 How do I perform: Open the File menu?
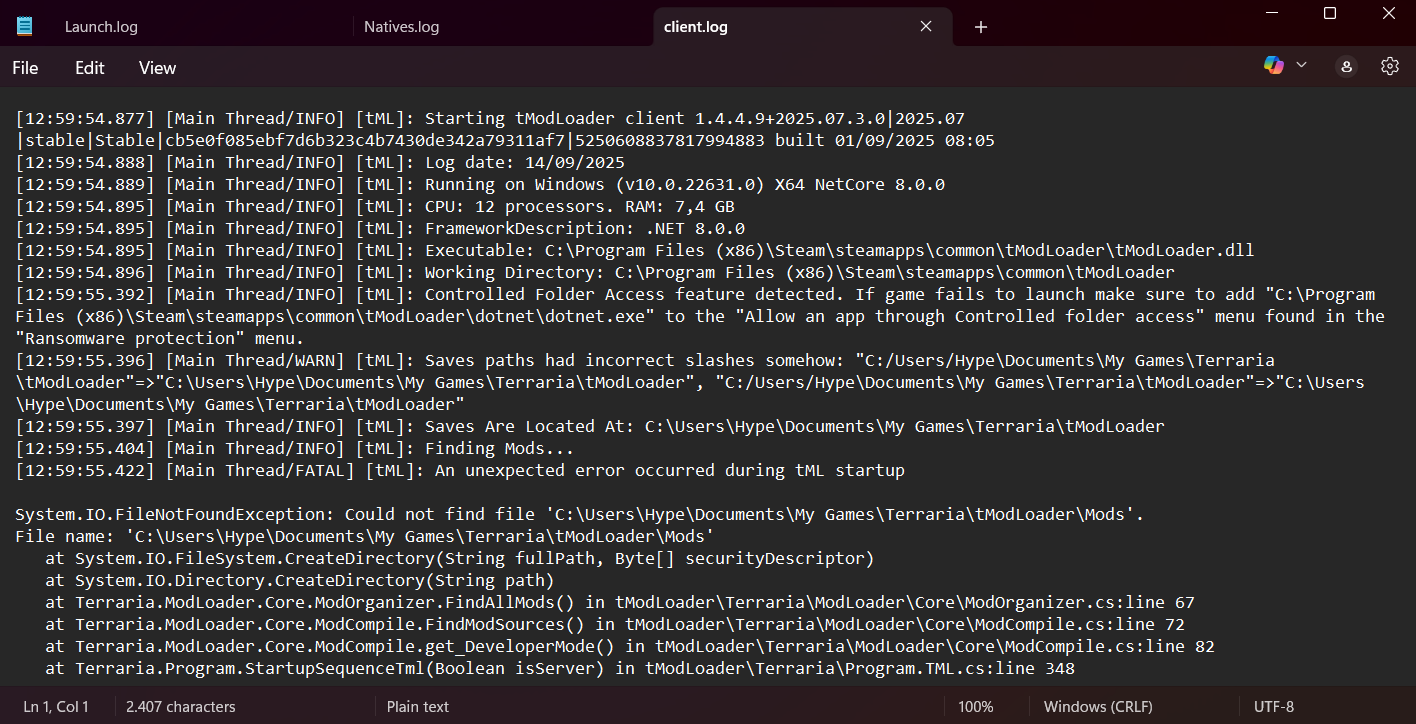click(x=25, y=68)
